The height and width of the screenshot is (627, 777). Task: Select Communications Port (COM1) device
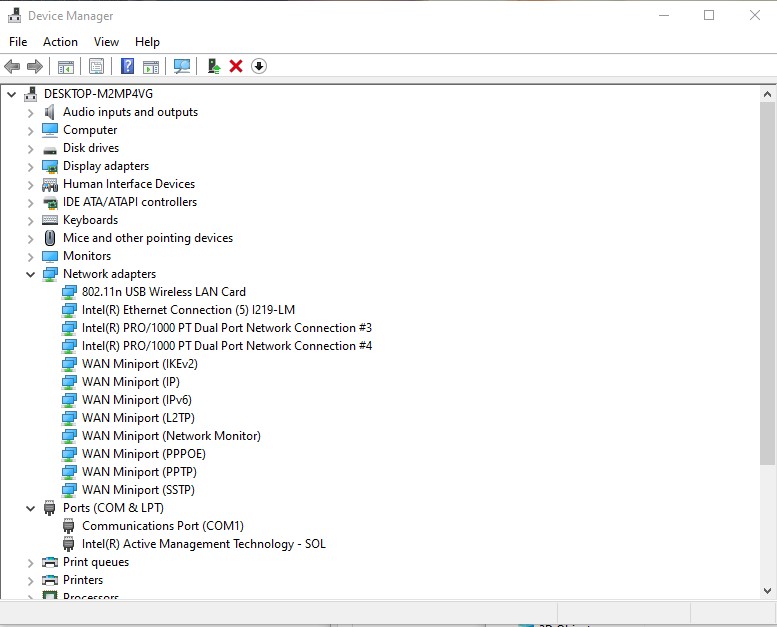162,526
